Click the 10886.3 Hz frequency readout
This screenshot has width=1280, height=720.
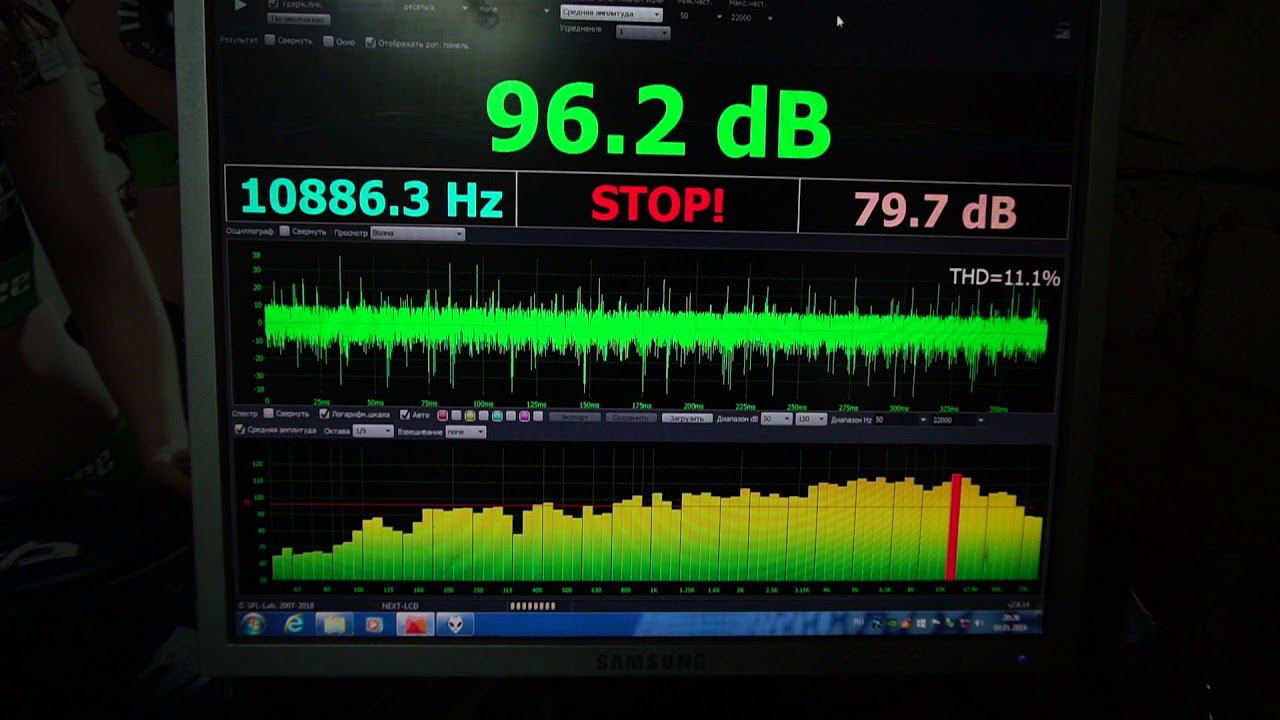pos(371,198)
